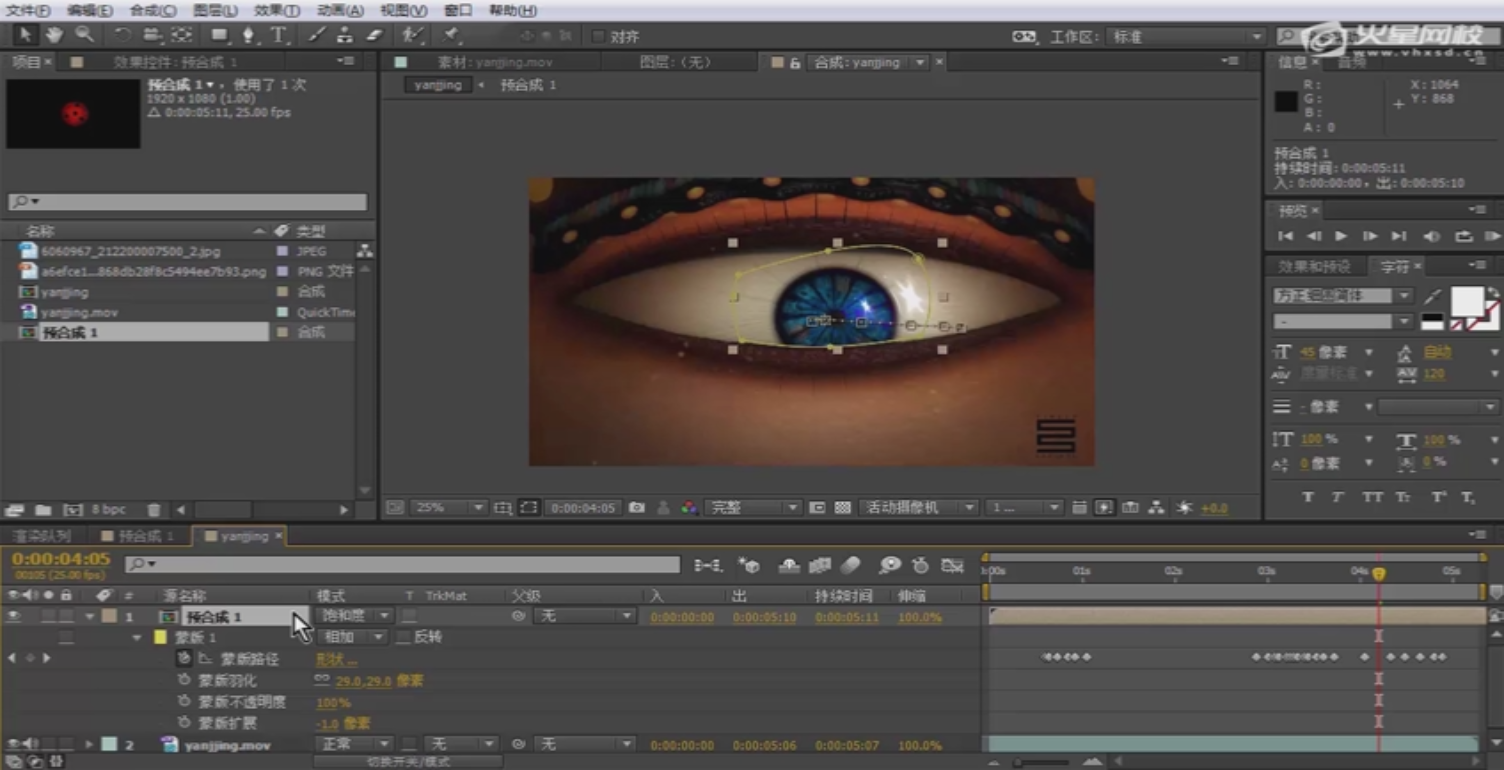Open the 活动摄像机 view dropdown
Viewport: 1504px width, 770px height.
(x=918, y=508)
